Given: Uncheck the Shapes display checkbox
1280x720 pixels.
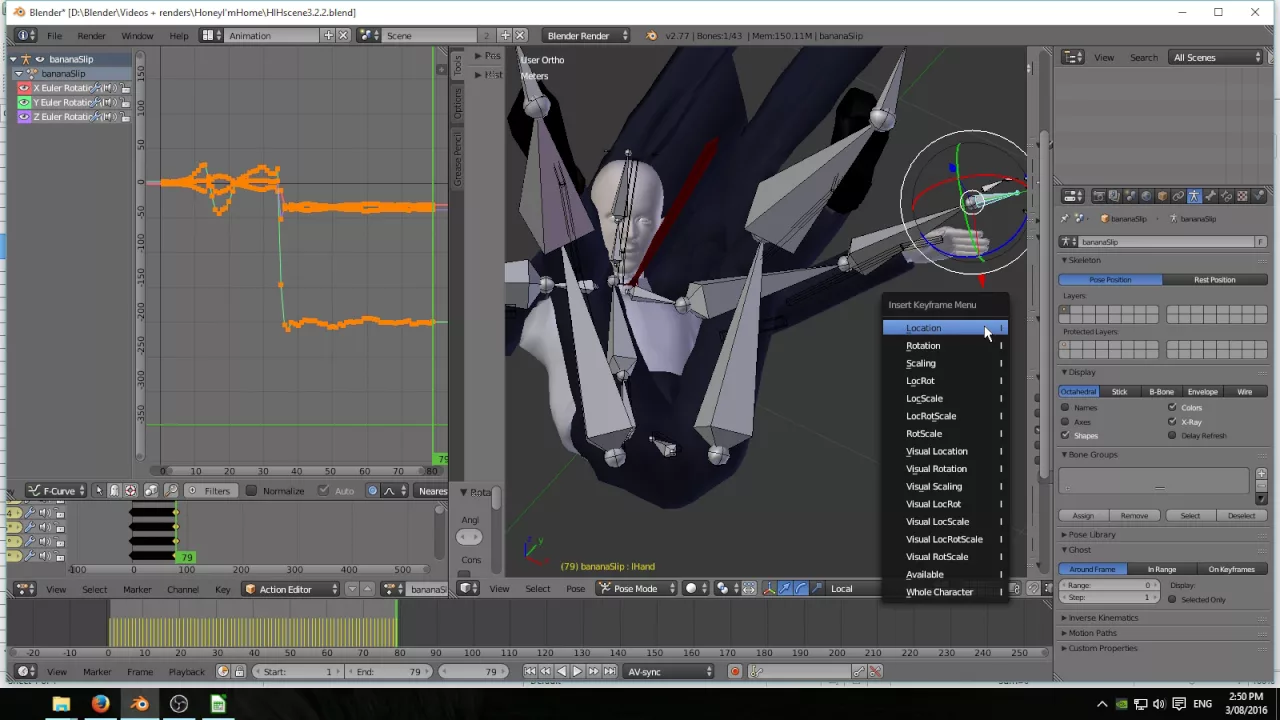Looking at the screenshot, I should 1065,436.
